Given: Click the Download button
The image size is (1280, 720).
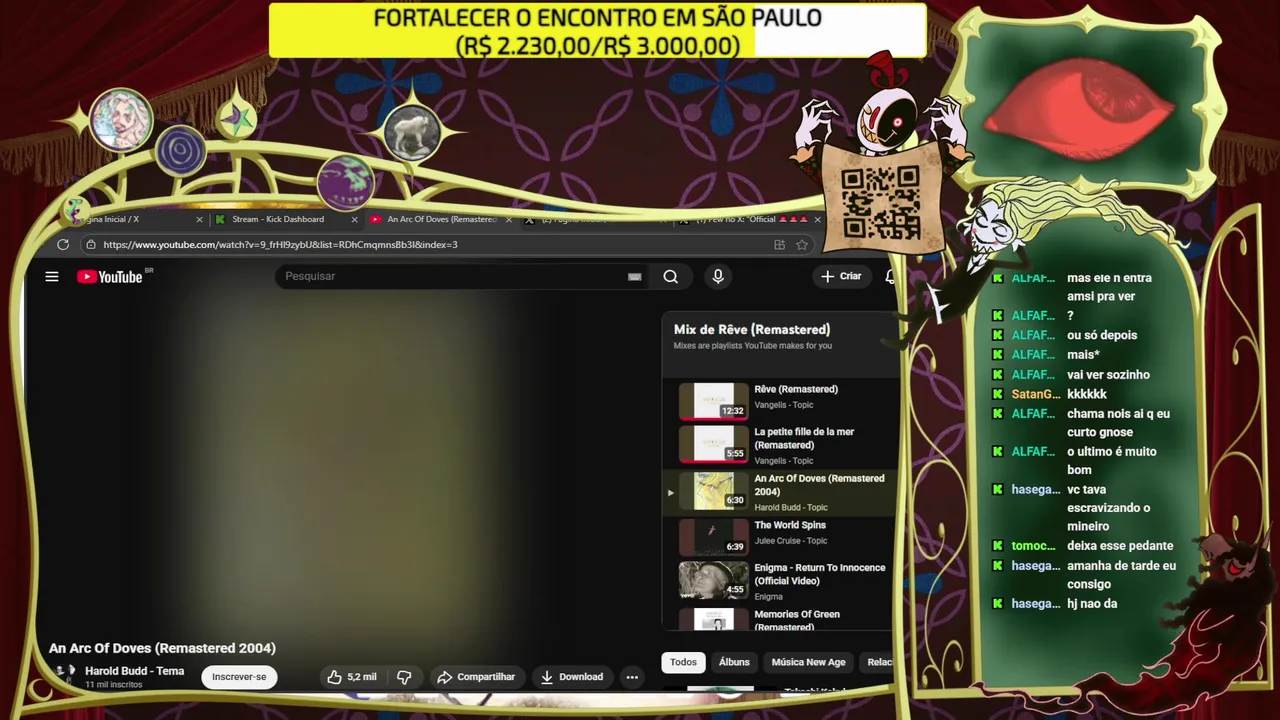Looking at the screenshot, I should [x=571, y=677].
